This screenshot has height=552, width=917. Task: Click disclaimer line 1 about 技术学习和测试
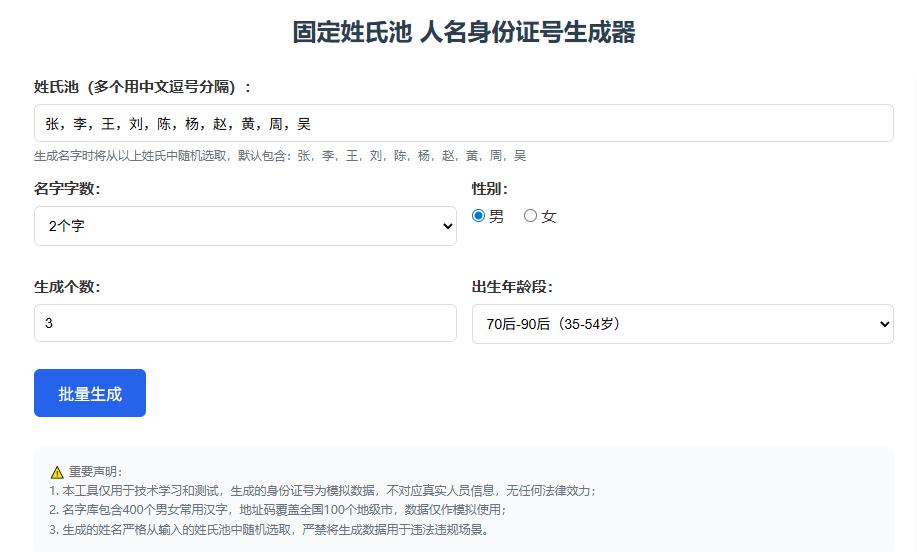pos(323,491)
